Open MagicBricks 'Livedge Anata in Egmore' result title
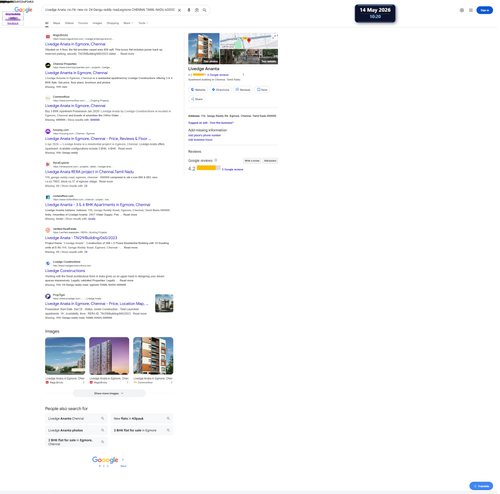Image resolution: width=500 pixels, height=494 pixels. click(x=75, y=44)
